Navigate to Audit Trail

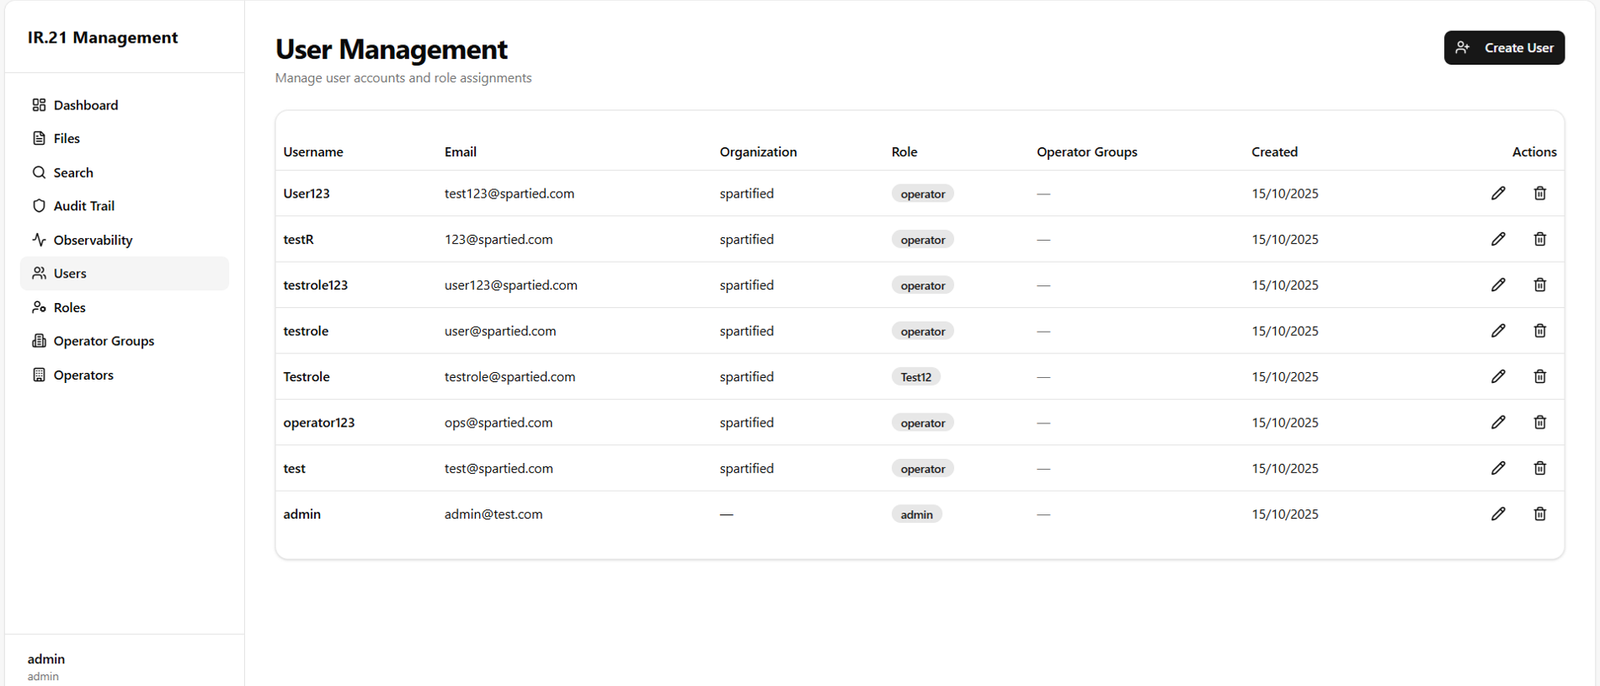click(x=84, y=206)
